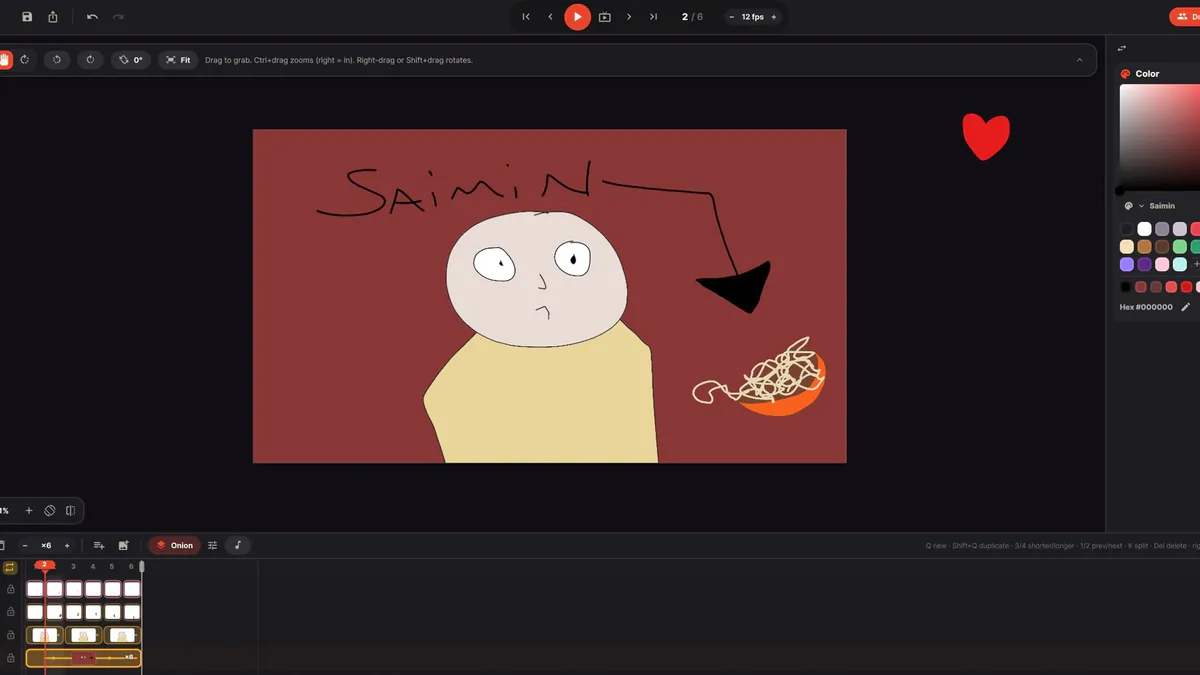
Task: Toggle Onion skinning
Action: click(x=174, y=546)
